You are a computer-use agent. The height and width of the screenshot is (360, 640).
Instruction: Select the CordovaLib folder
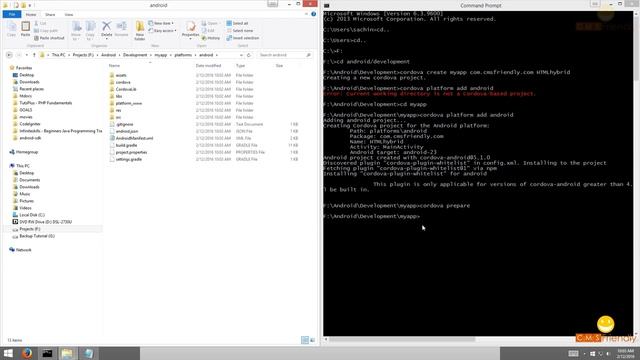126,89
